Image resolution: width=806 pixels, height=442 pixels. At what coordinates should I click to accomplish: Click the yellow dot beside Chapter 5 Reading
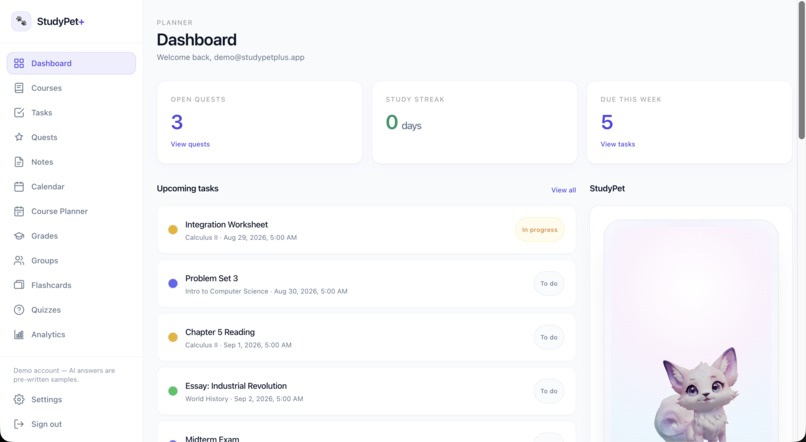(173, 337)
